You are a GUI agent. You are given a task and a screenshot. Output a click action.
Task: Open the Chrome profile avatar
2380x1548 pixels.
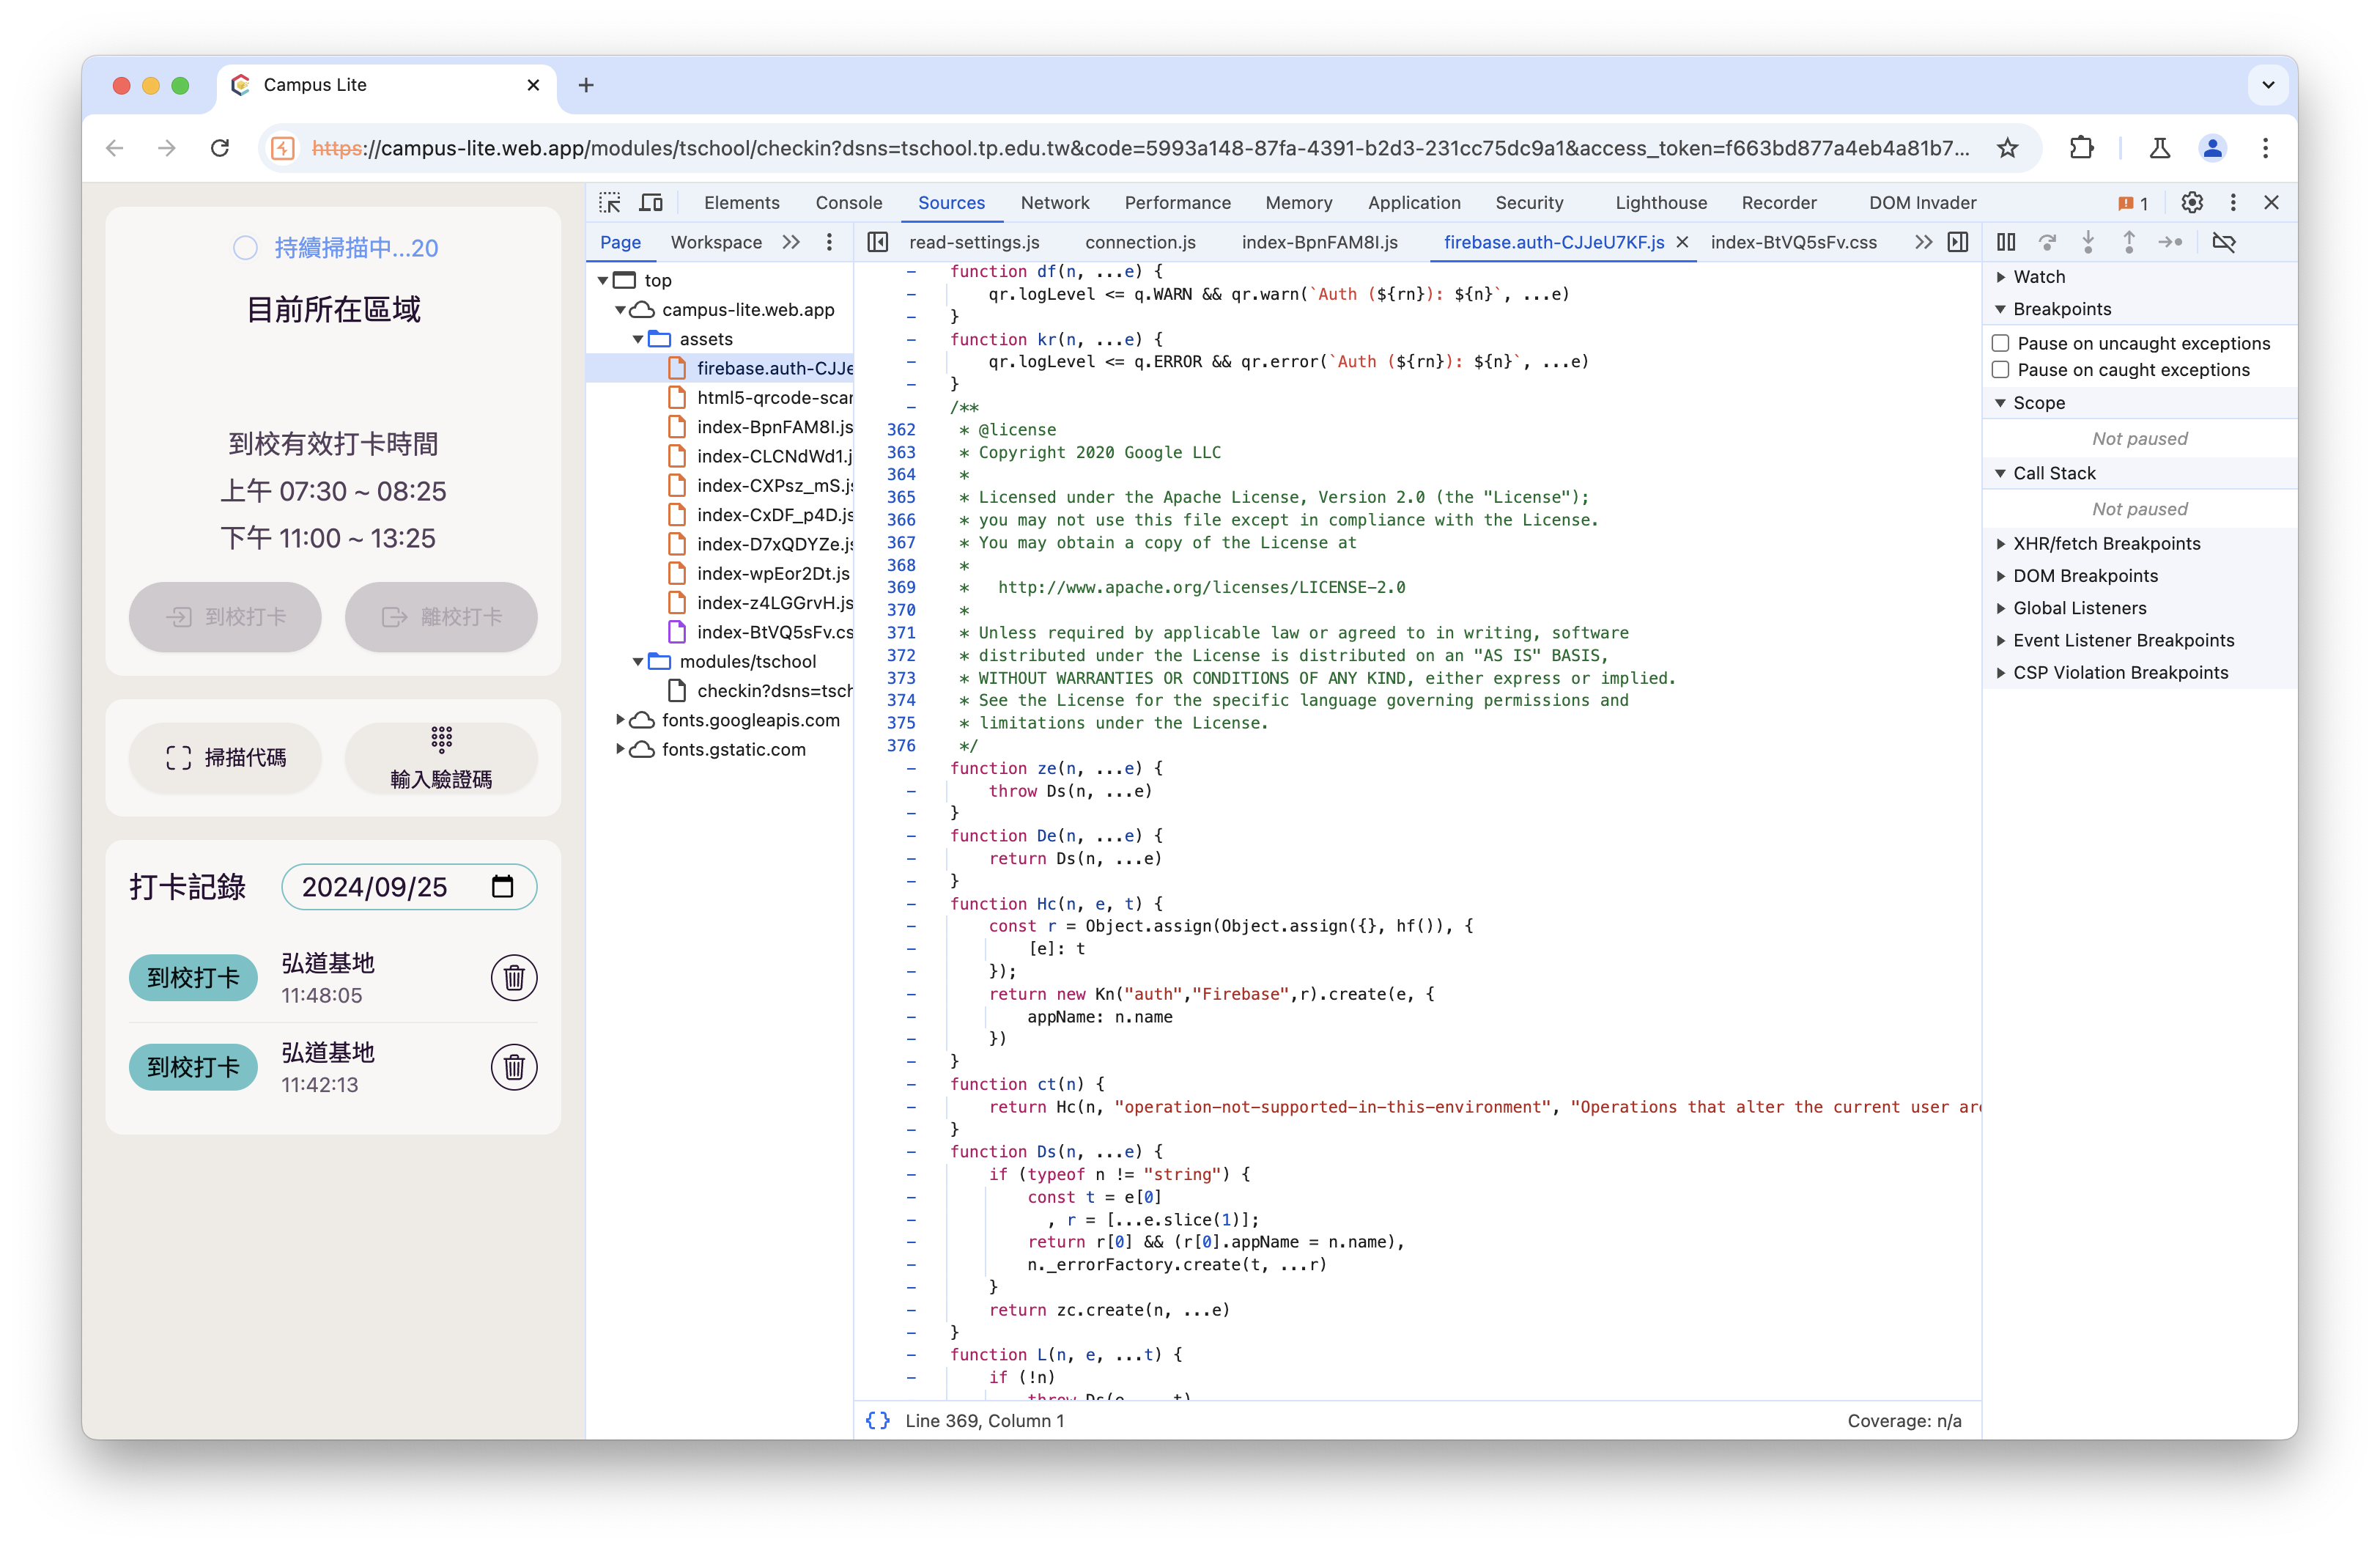point(2212,148)
